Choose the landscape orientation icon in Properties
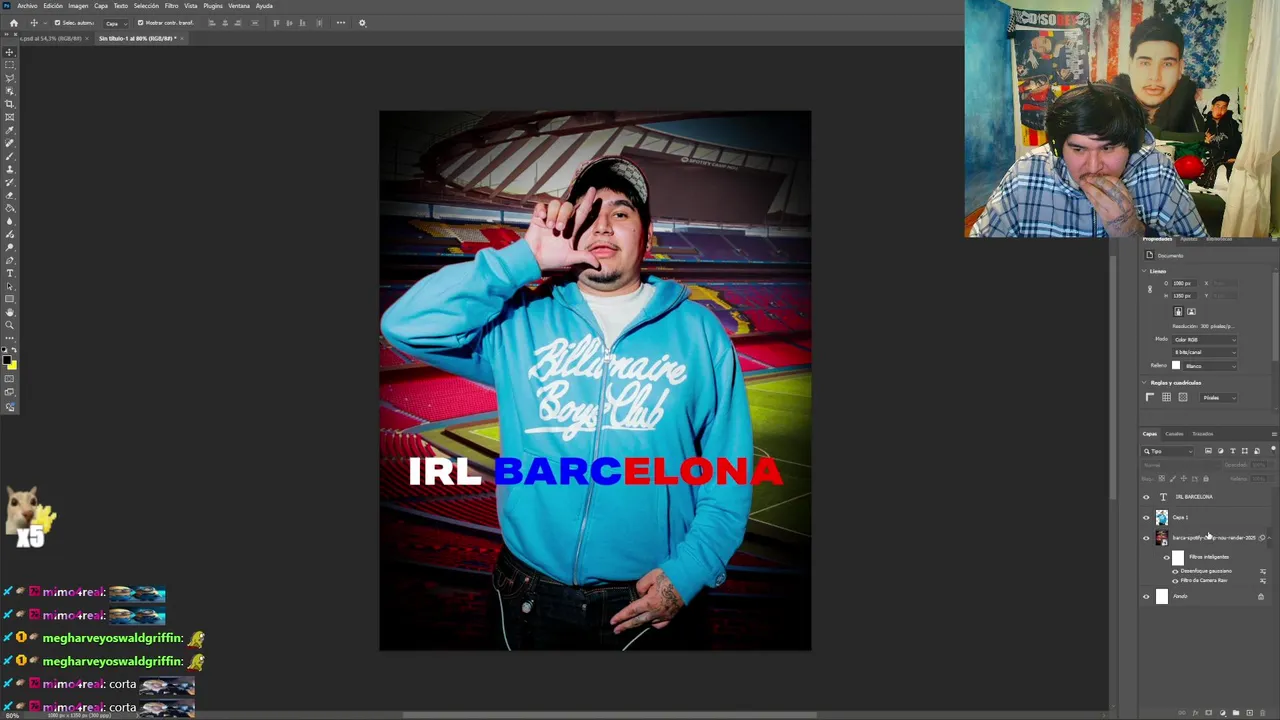The width and height of the screenshot is (1280, 720). click(x=1191, y=311)
